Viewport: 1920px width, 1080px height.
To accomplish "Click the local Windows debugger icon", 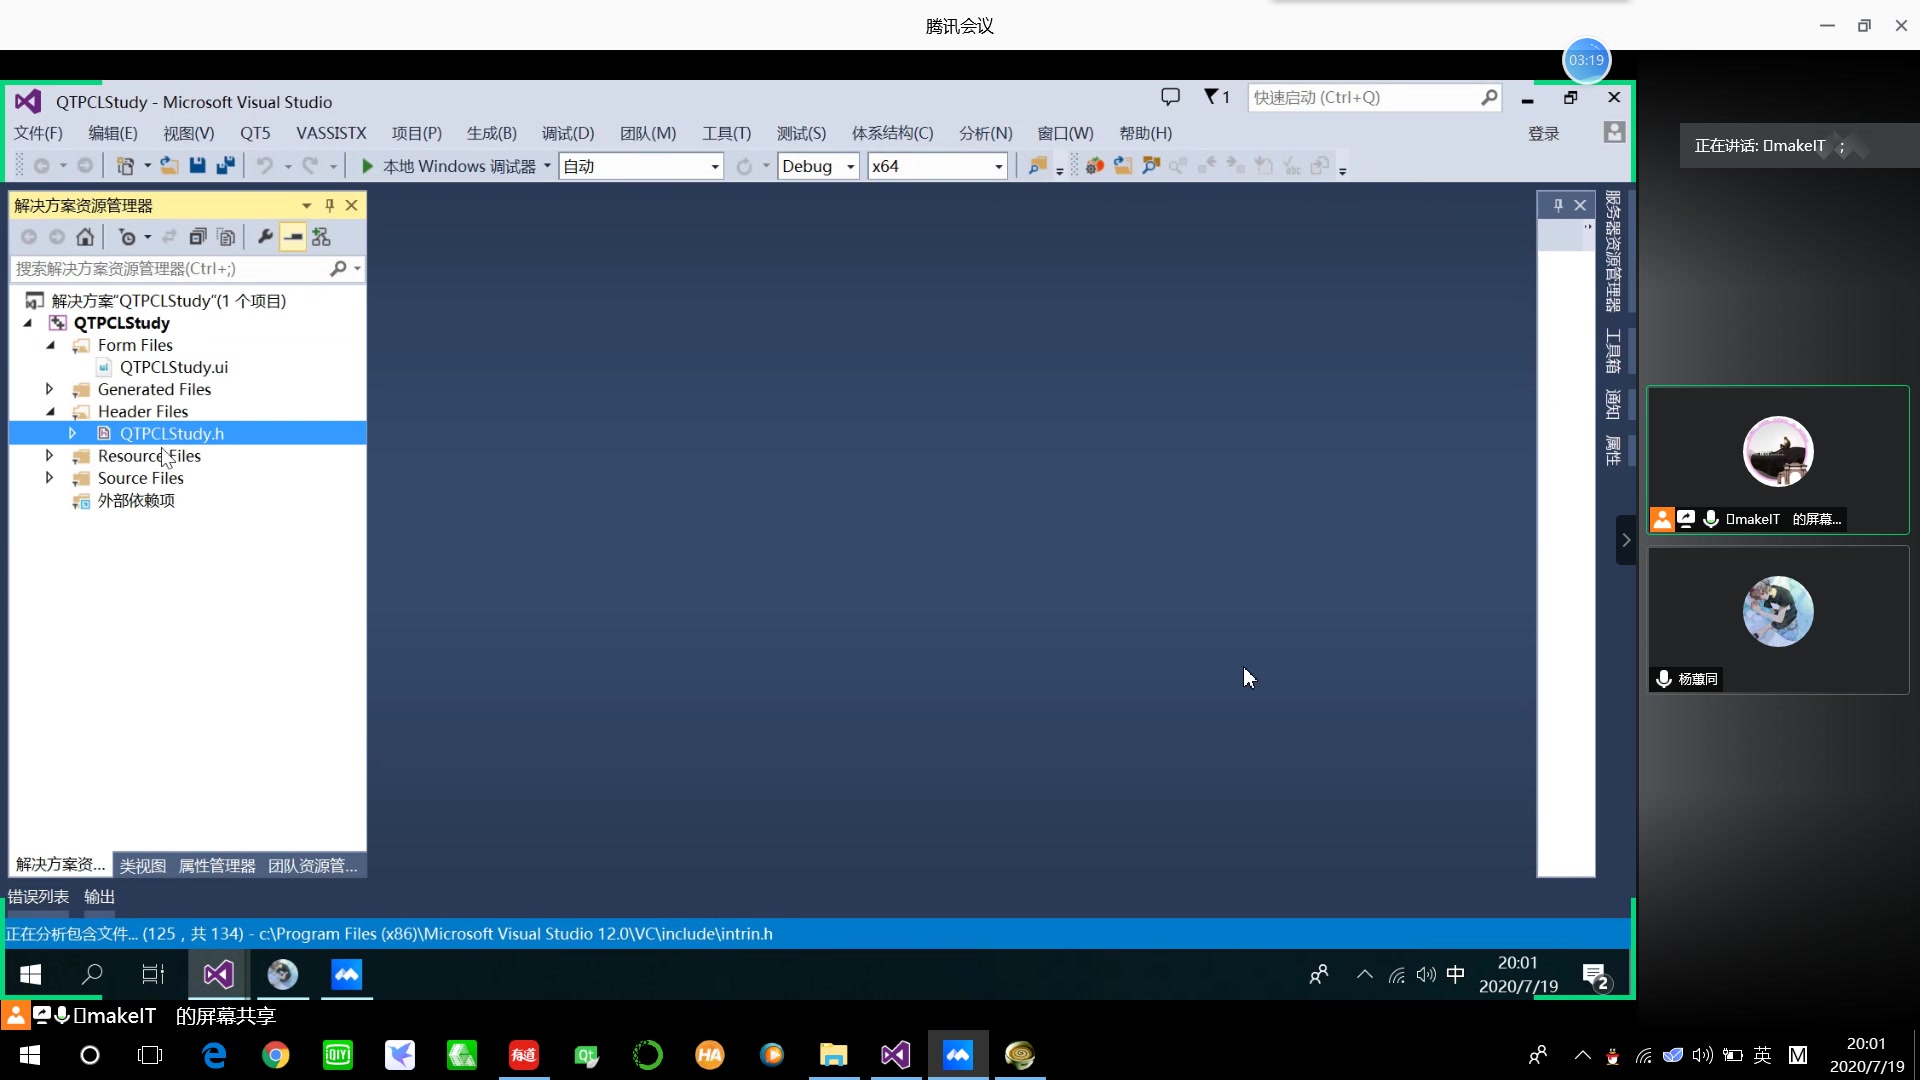I will [x=368, y=165].
